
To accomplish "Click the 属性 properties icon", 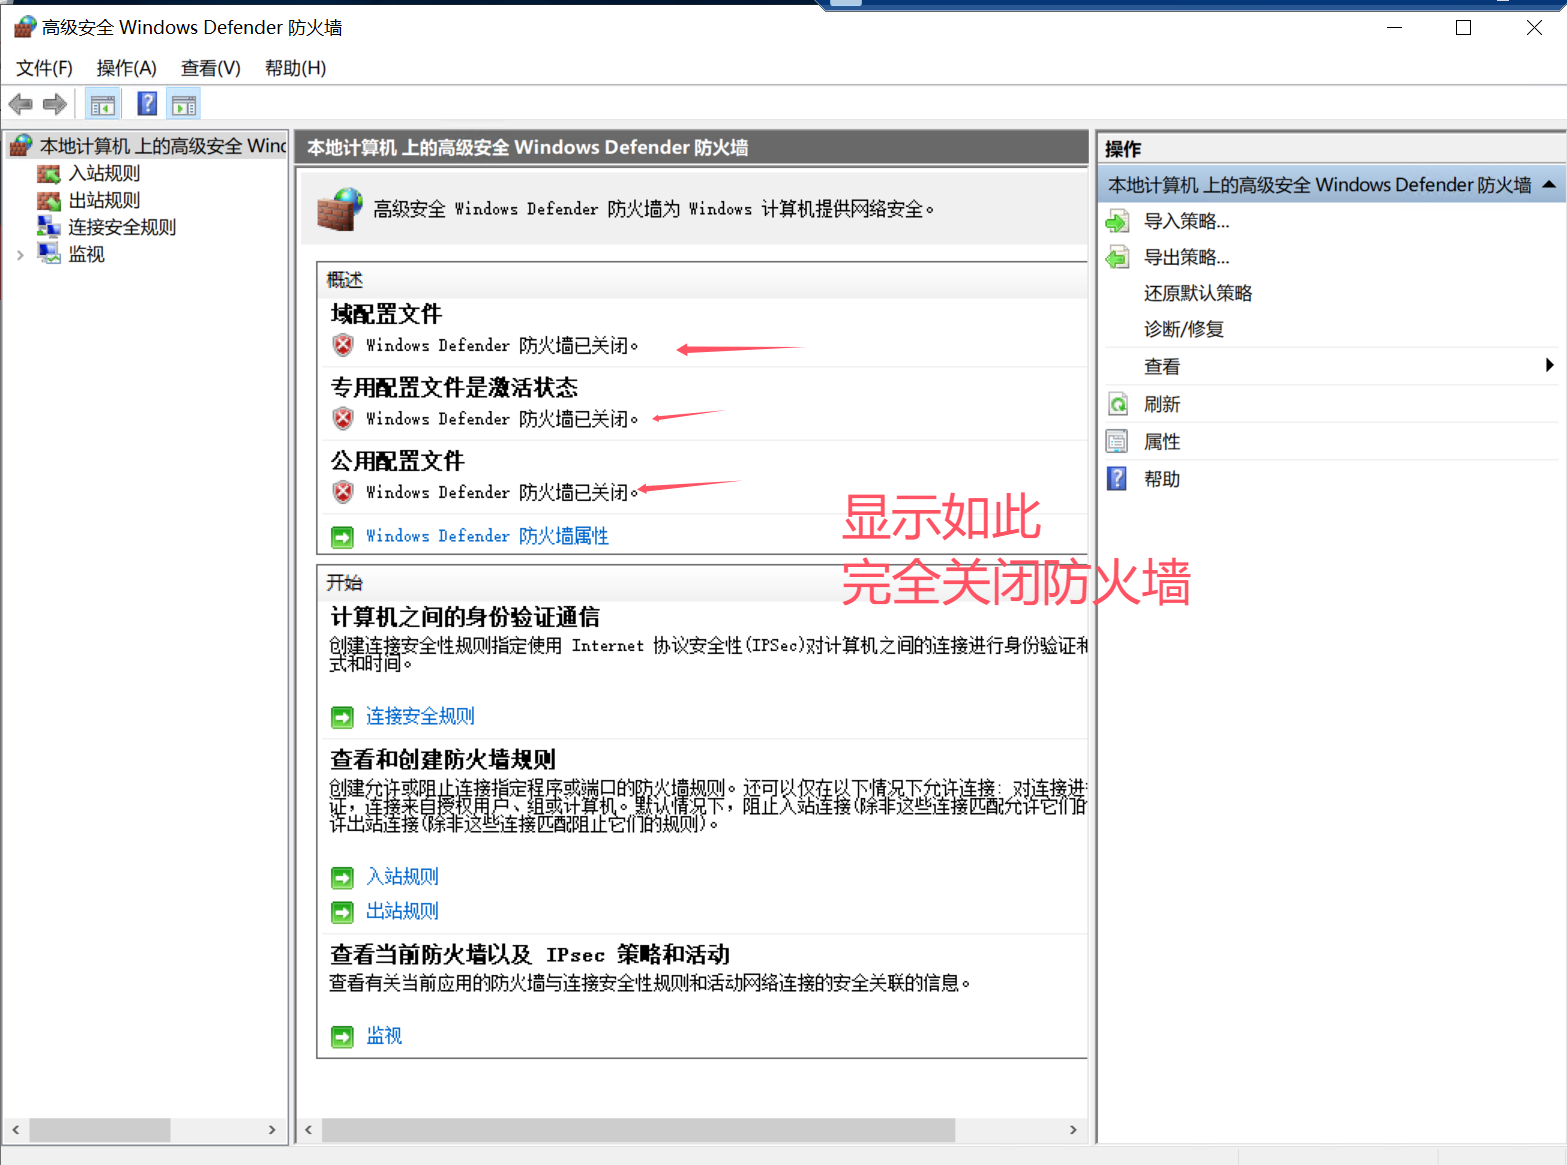I will pos(1118,441).
